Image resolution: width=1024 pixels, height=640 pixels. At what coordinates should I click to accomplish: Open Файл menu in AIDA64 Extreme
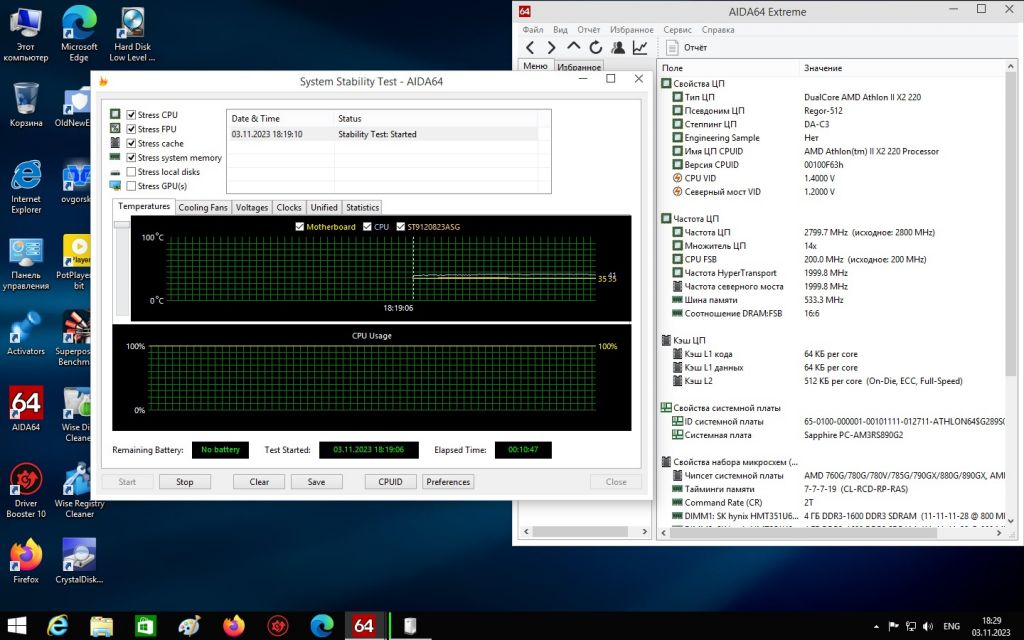[533, 29]
